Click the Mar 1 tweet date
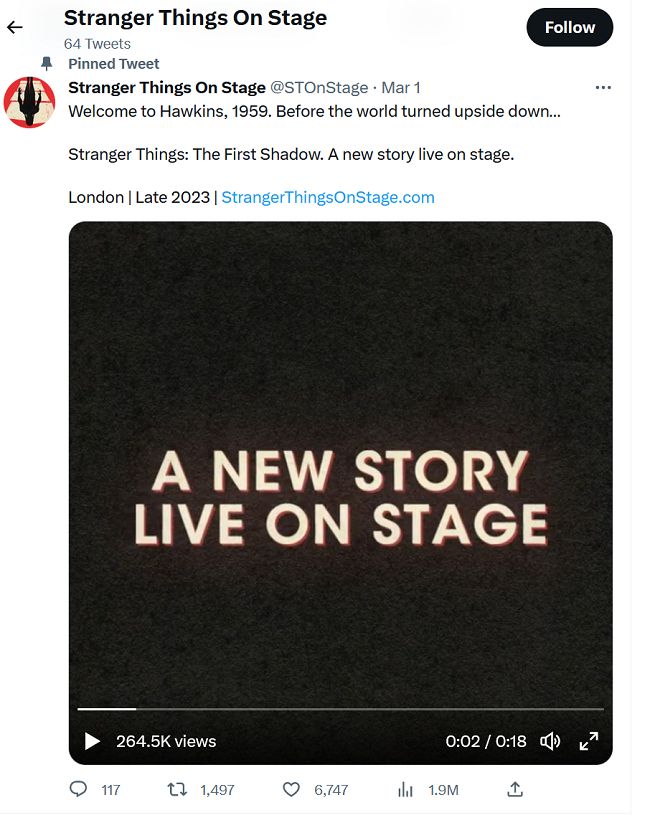This screenshot has width=655, height=815. coord(402,88)
